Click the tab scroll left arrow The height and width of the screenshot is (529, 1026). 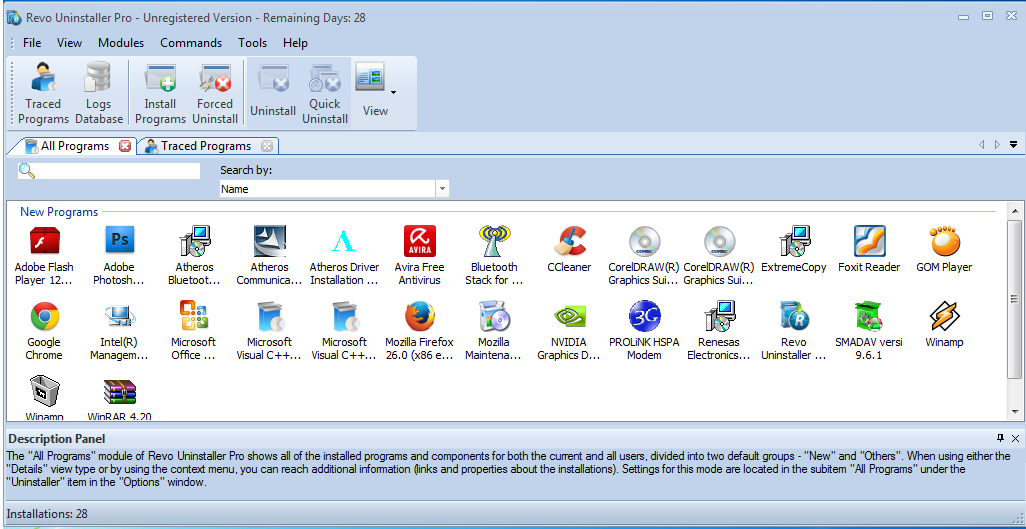coord(981,145)
